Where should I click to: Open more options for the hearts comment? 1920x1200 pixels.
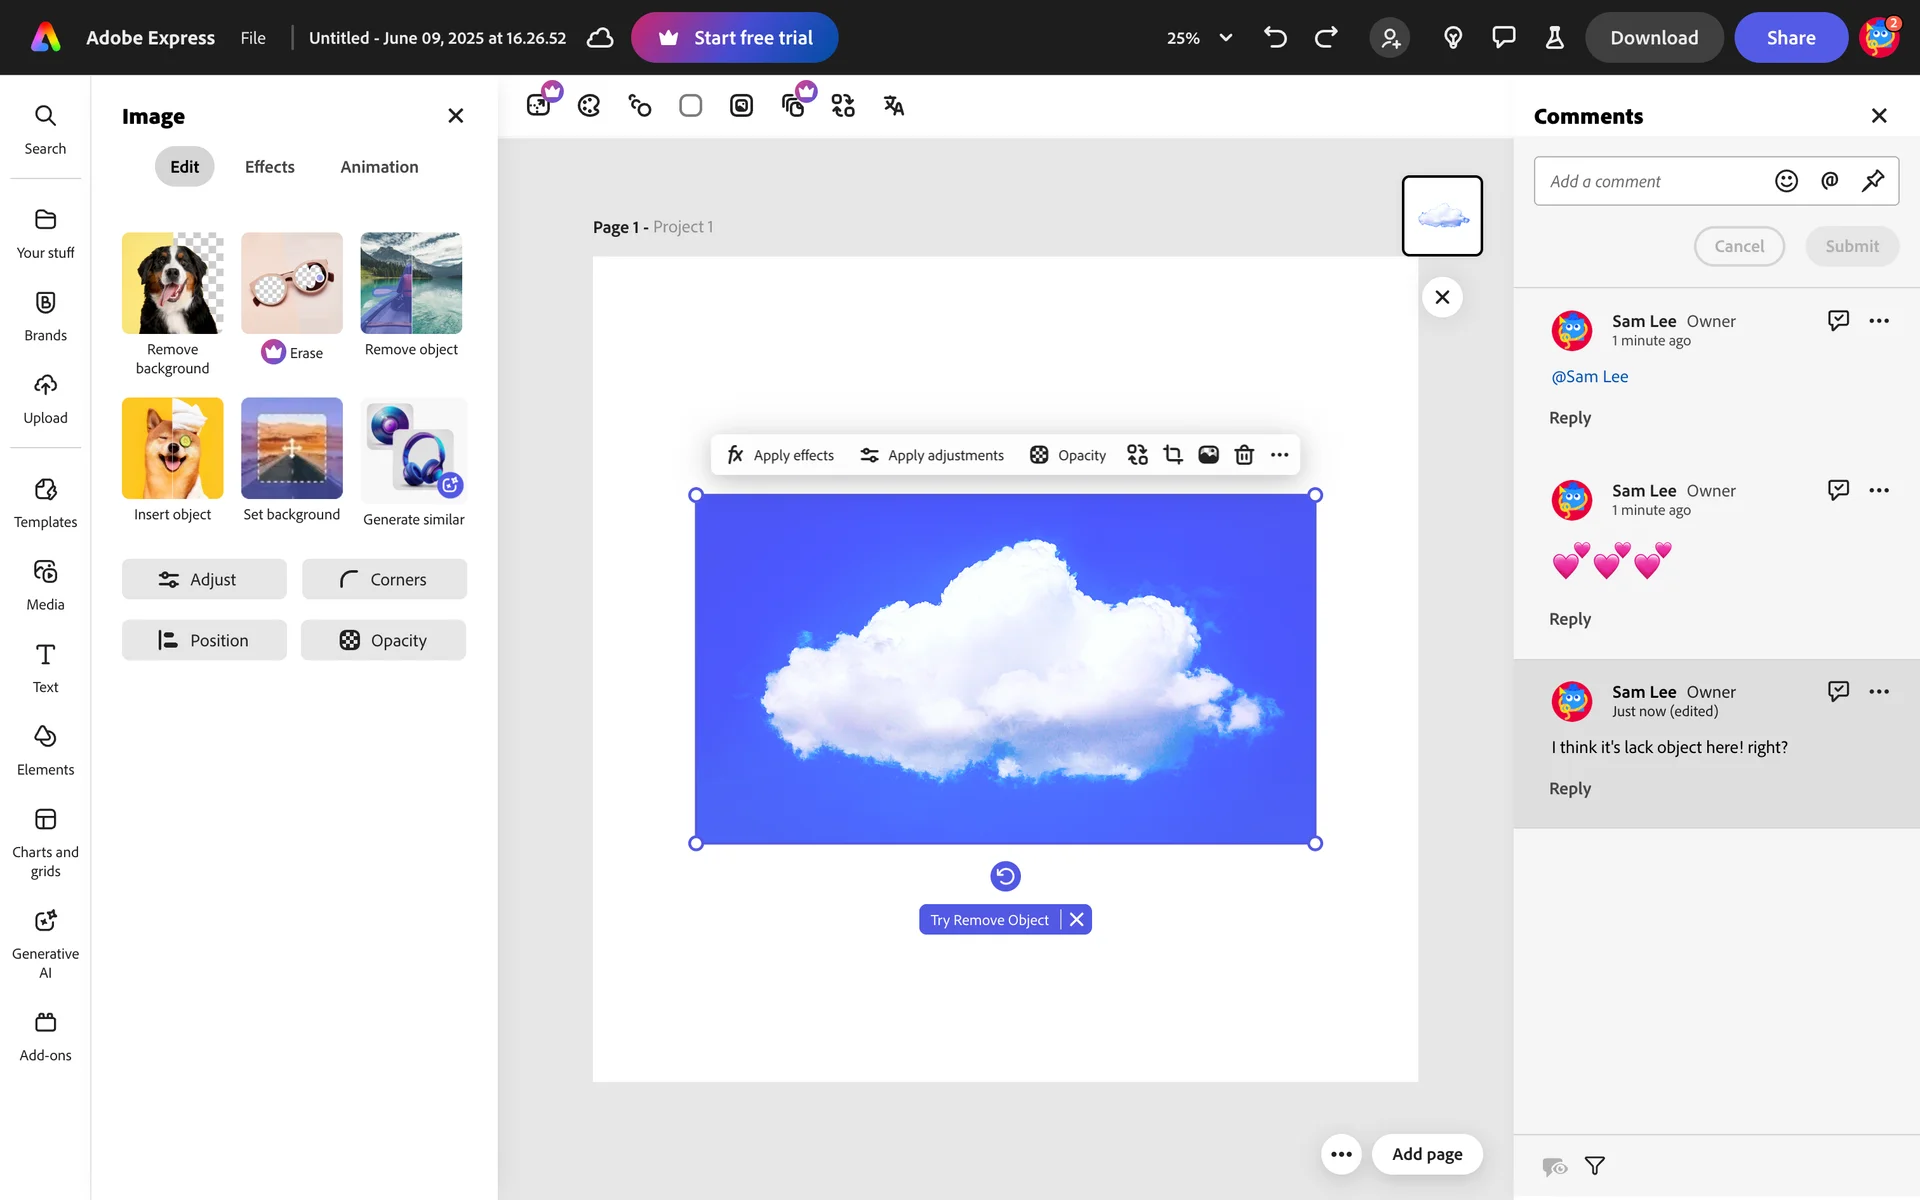(x=1879, y=490)
